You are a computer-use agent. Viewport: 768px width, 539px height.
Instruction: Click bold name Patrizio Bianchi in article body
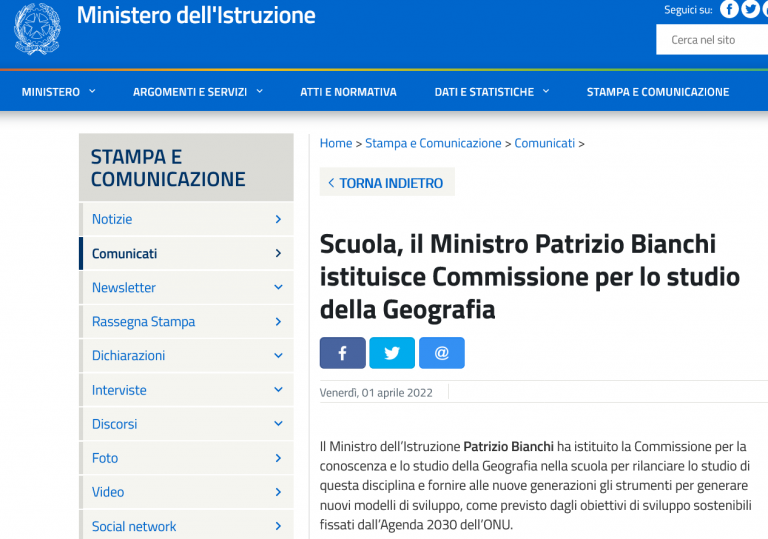[x=508, y=446]
